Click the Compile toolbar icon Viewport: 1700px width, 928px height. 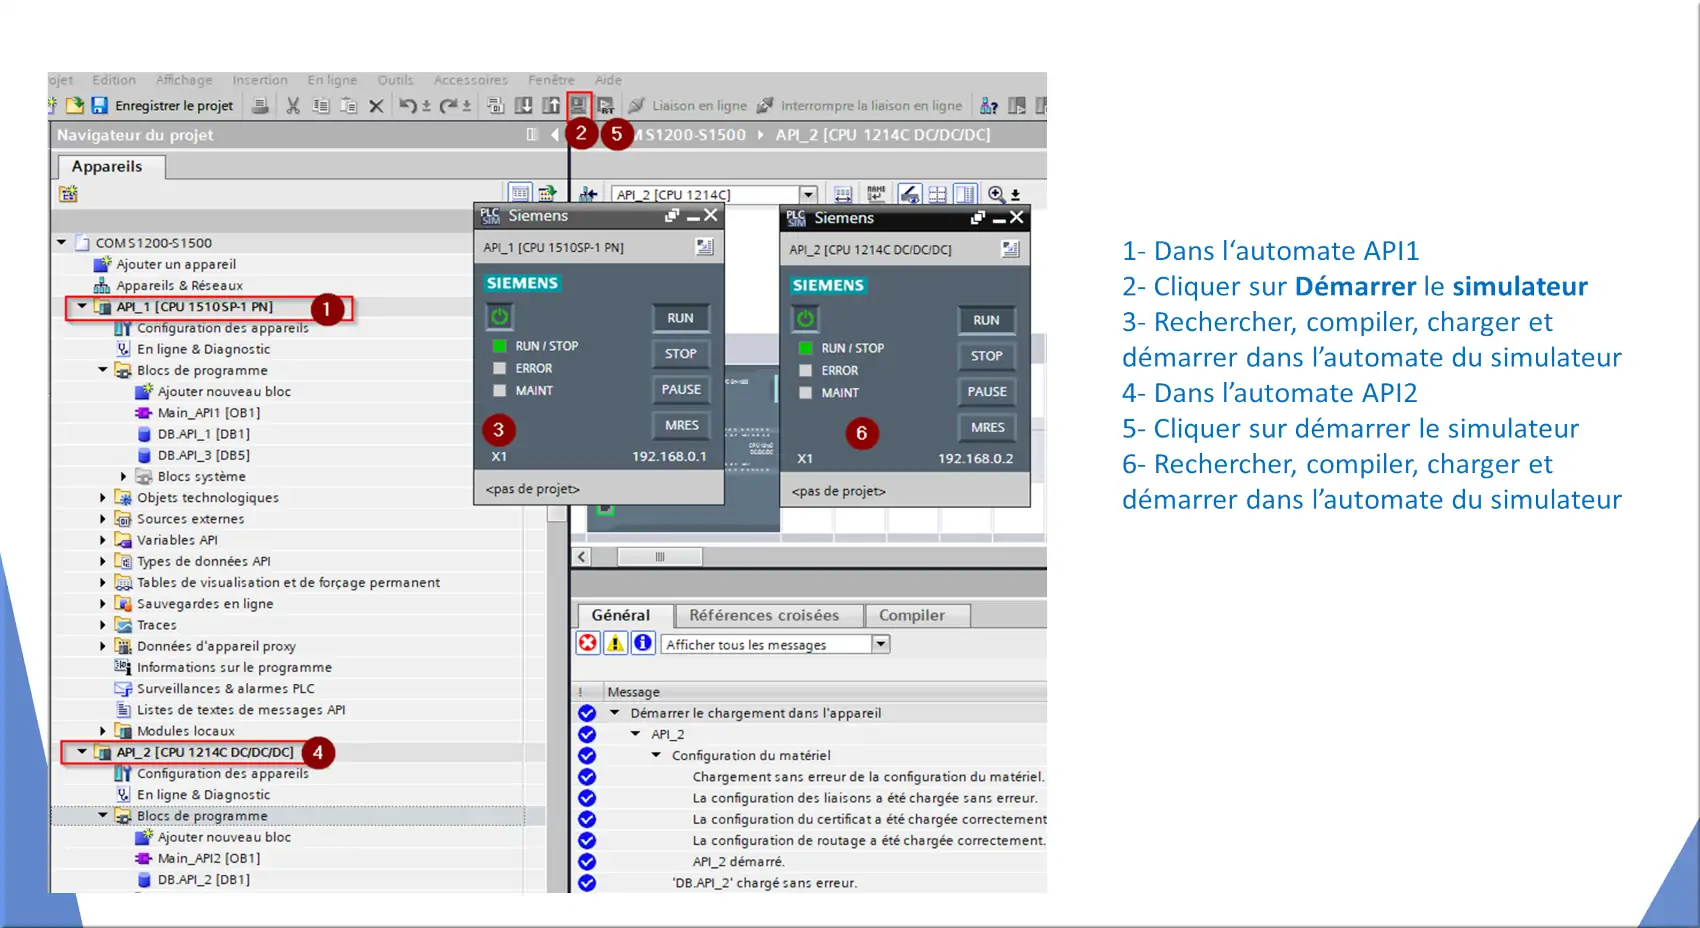point(495,105)
